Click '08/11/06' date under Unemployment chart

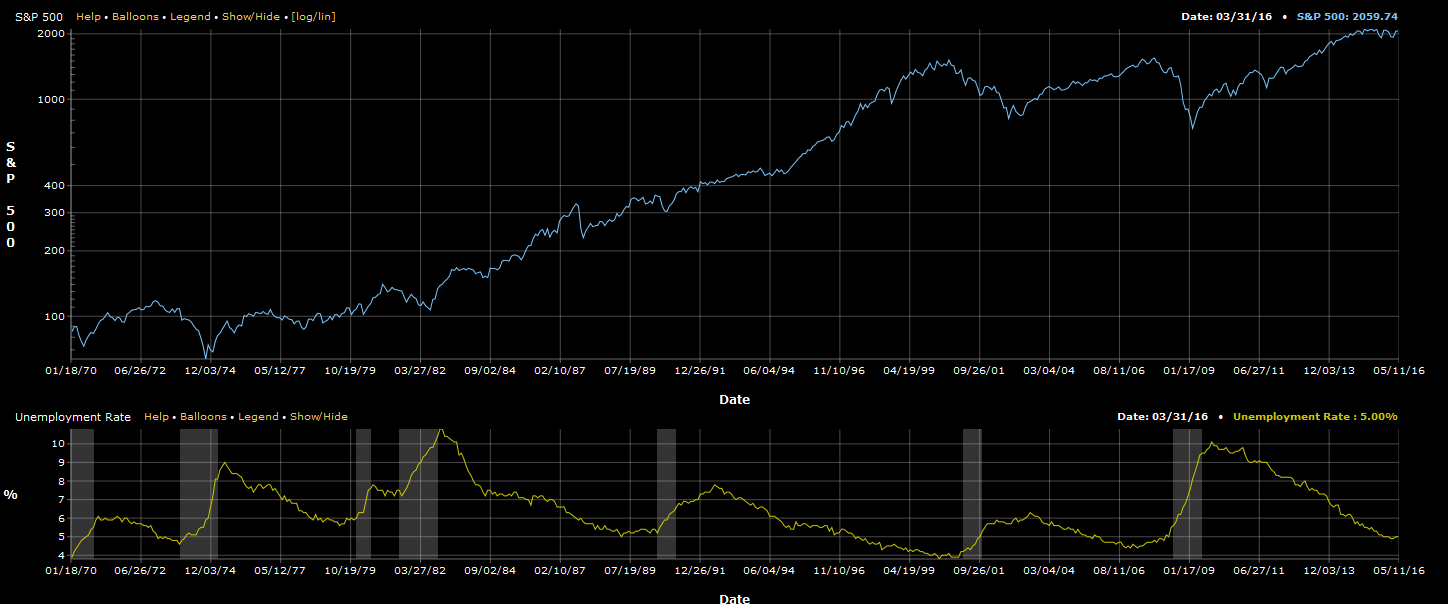pyautogui.click(x=1119, y=570)
